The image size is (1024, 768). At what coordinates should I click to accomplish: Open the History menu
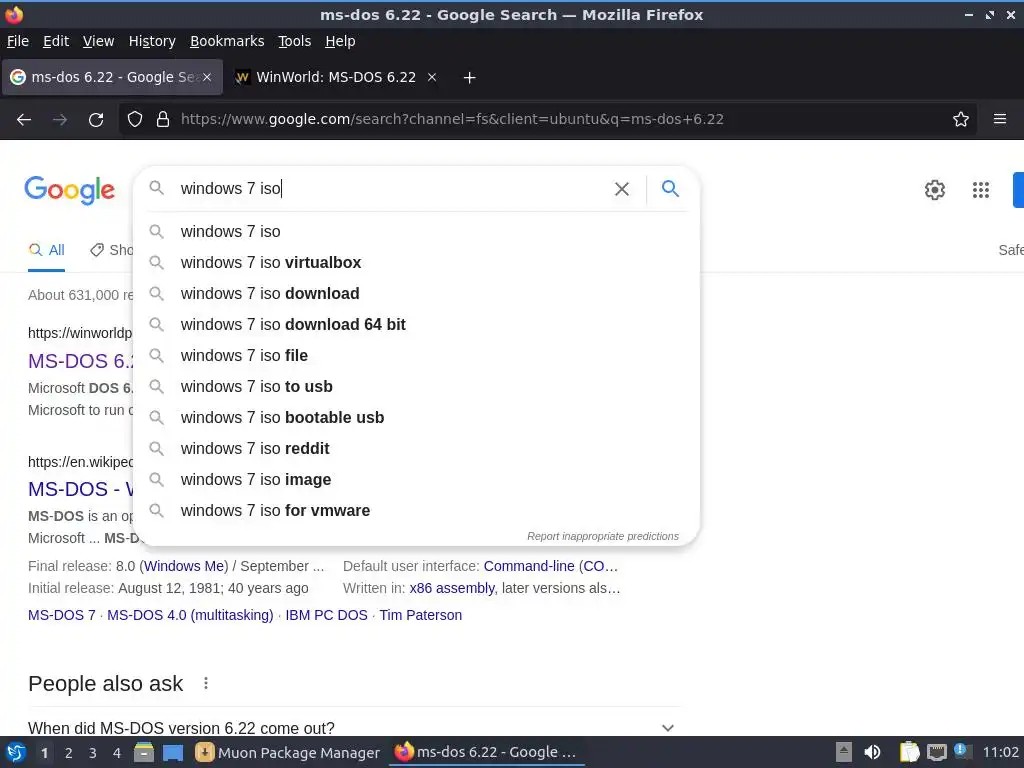point(152,41)
